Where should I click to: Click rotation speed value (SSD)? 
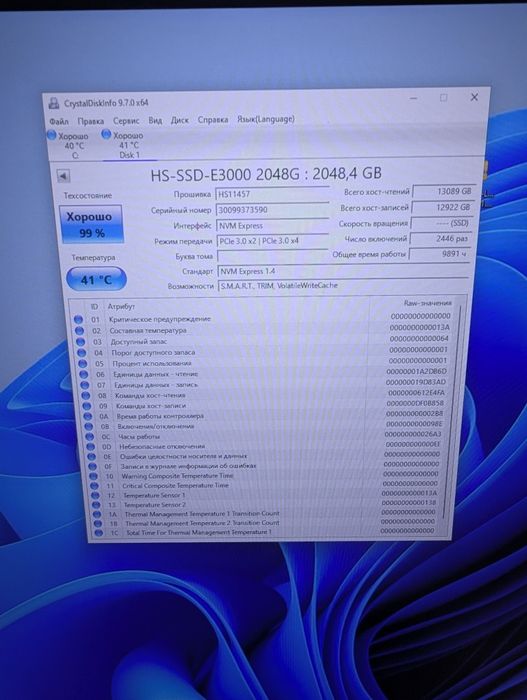(441, 223)
